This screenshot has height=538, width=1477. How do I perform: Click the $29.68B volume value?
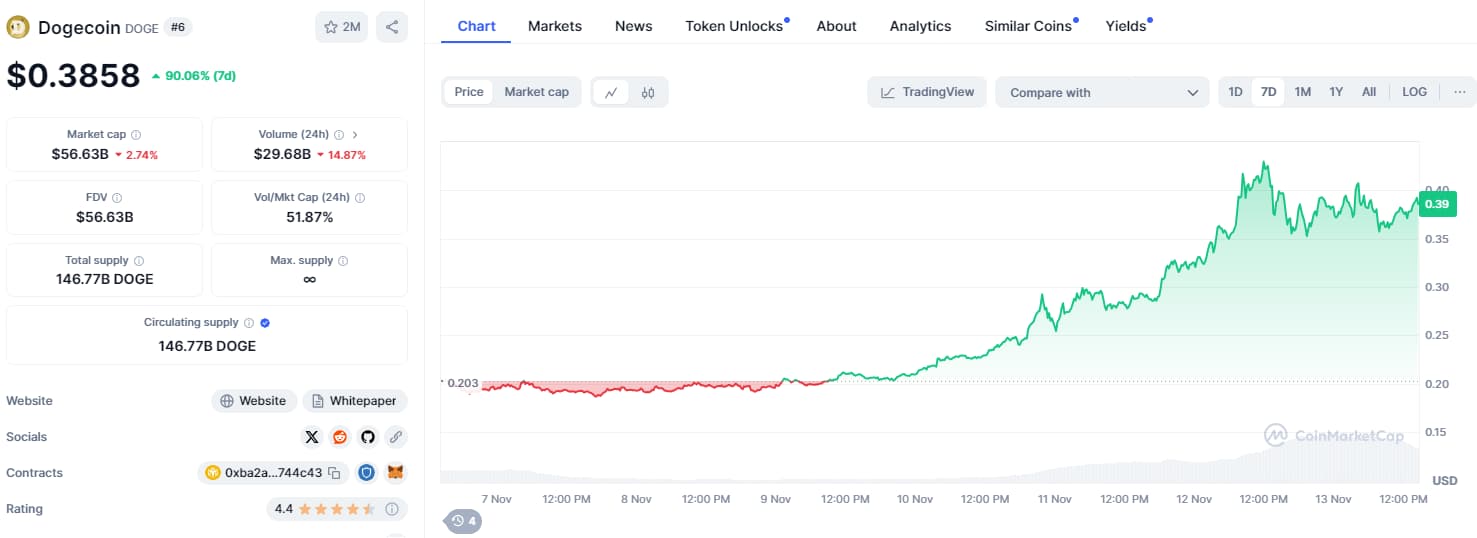[282, 154]
